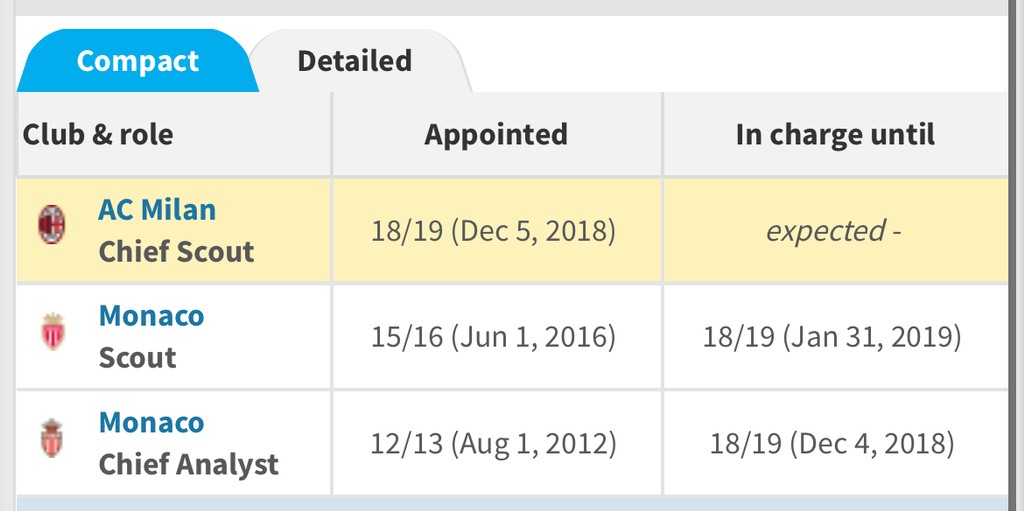
Task: Select the Chief Scout role text
Action: (x=176, y=252)
